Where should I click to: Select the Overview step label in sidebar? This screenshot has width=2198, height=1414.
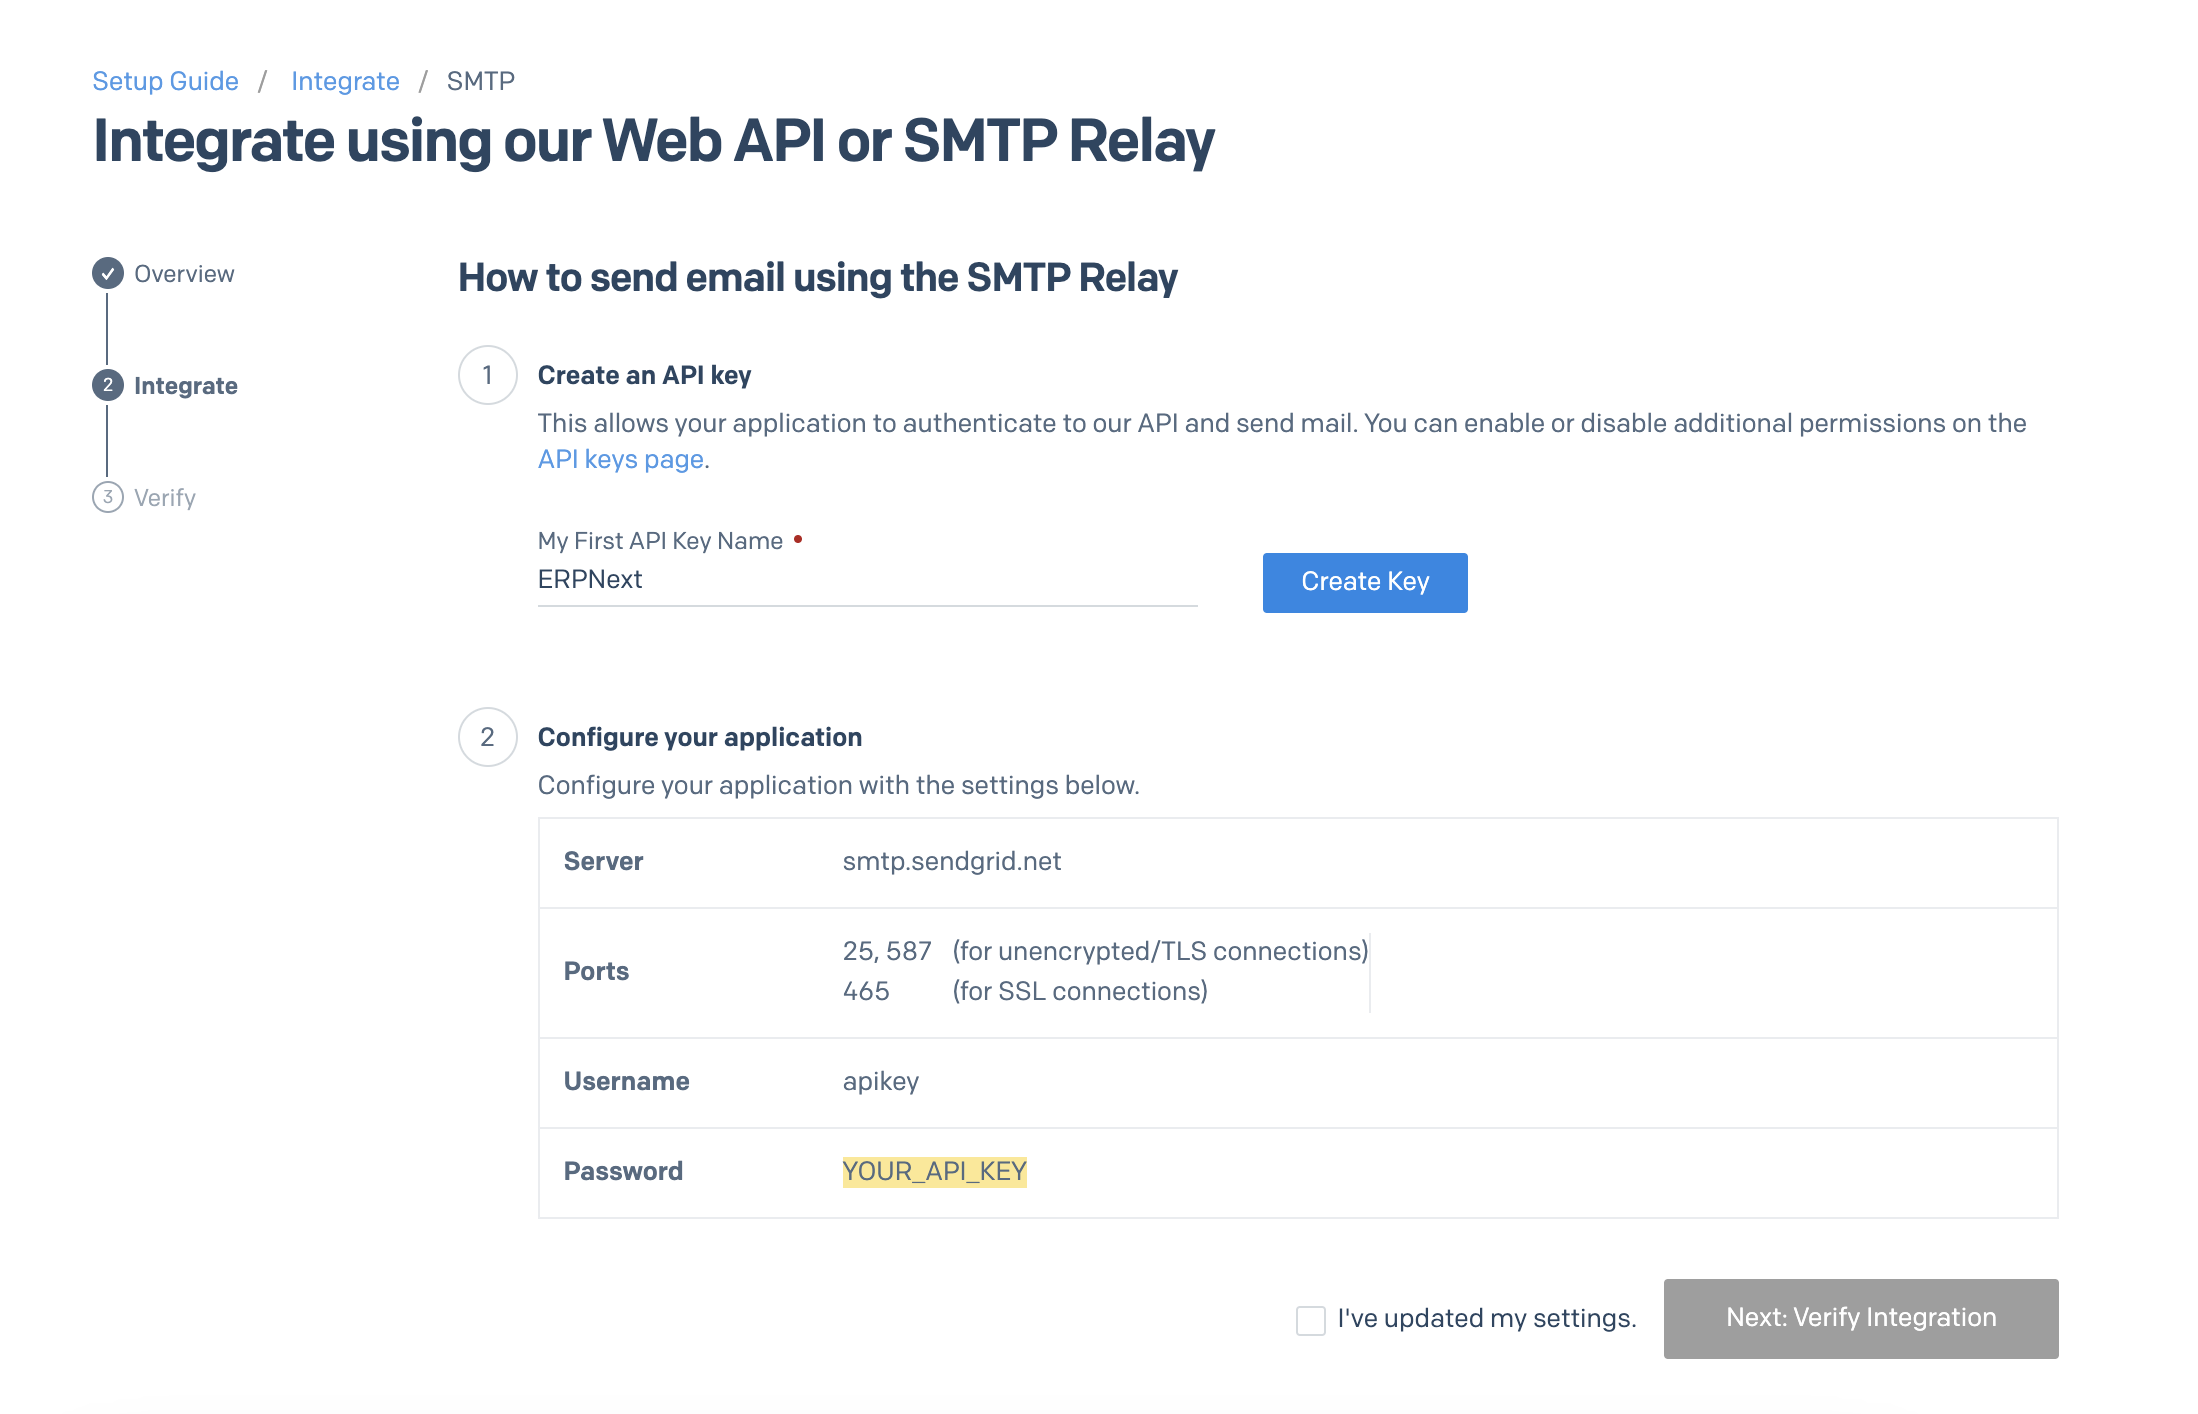tap(184, 274)
